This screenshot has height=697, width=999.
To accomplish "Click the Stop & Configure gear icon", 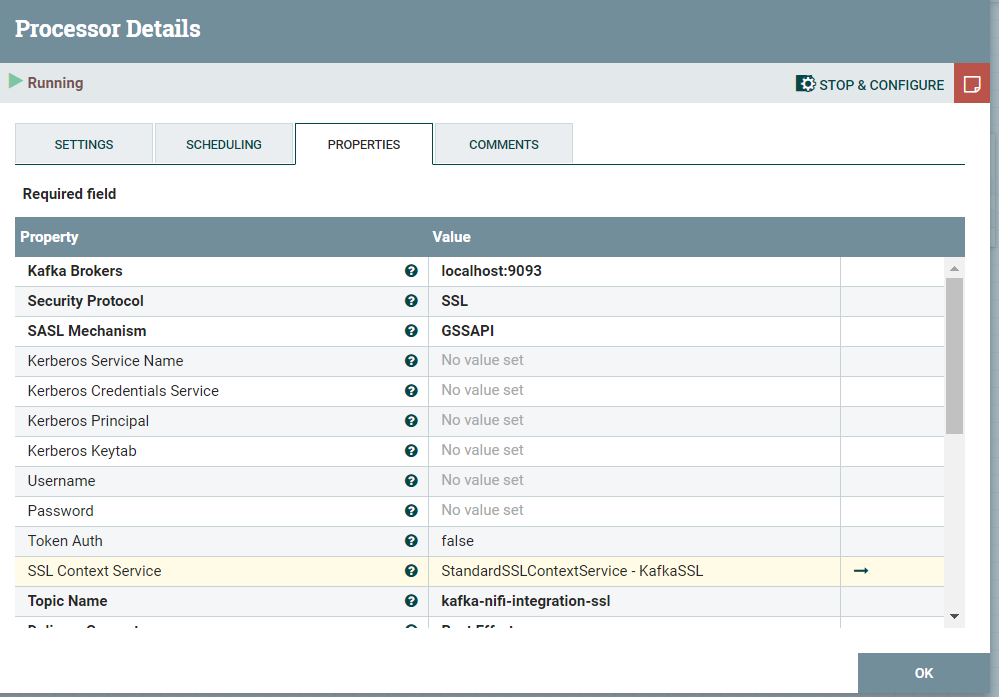I will tap(805, 84).
